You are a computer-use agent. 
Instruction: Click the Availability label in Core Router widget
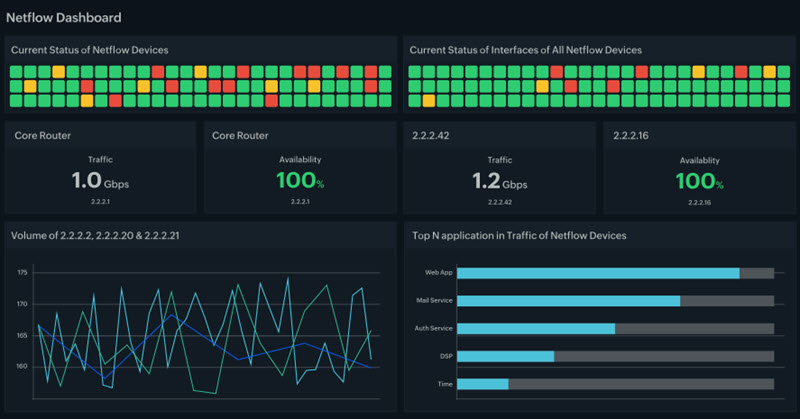pyautogui.click(x=300, y=160)
